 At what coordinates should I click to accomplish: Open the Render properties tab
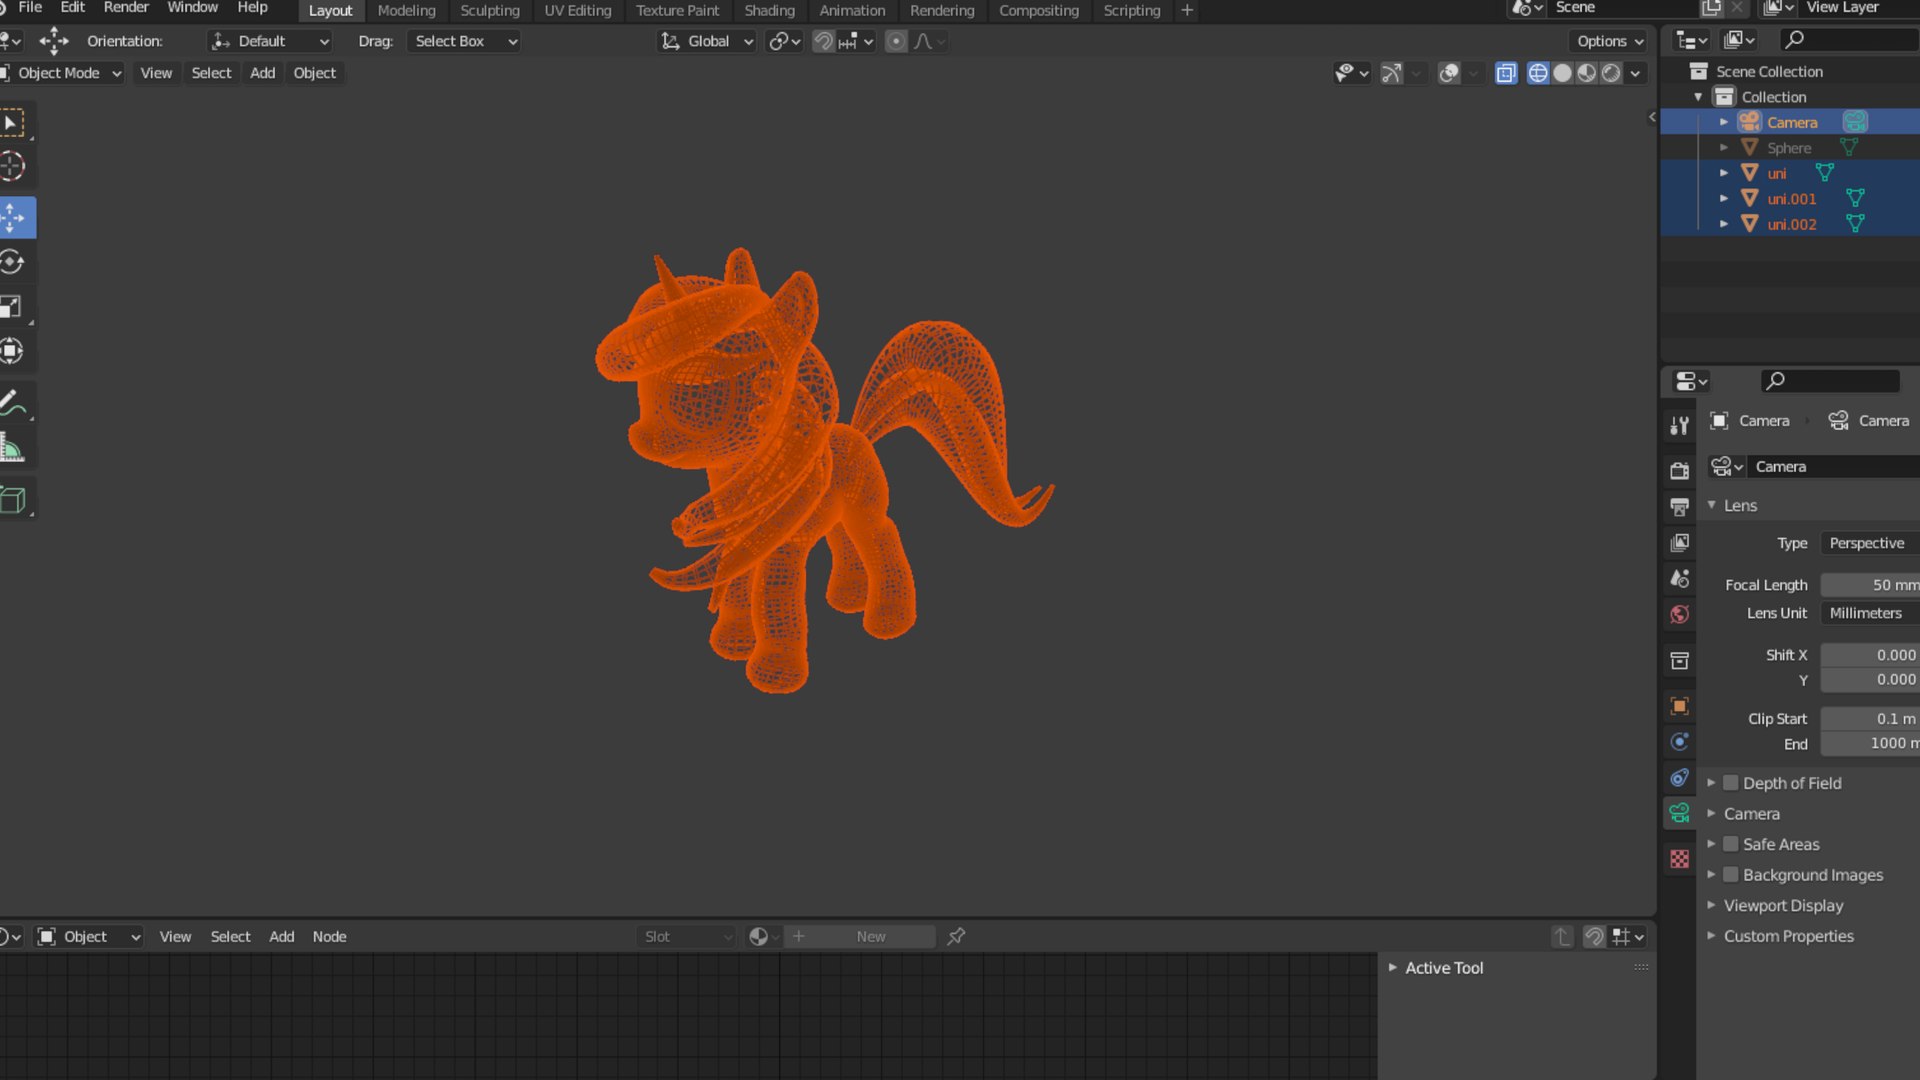coord(1680,470)
